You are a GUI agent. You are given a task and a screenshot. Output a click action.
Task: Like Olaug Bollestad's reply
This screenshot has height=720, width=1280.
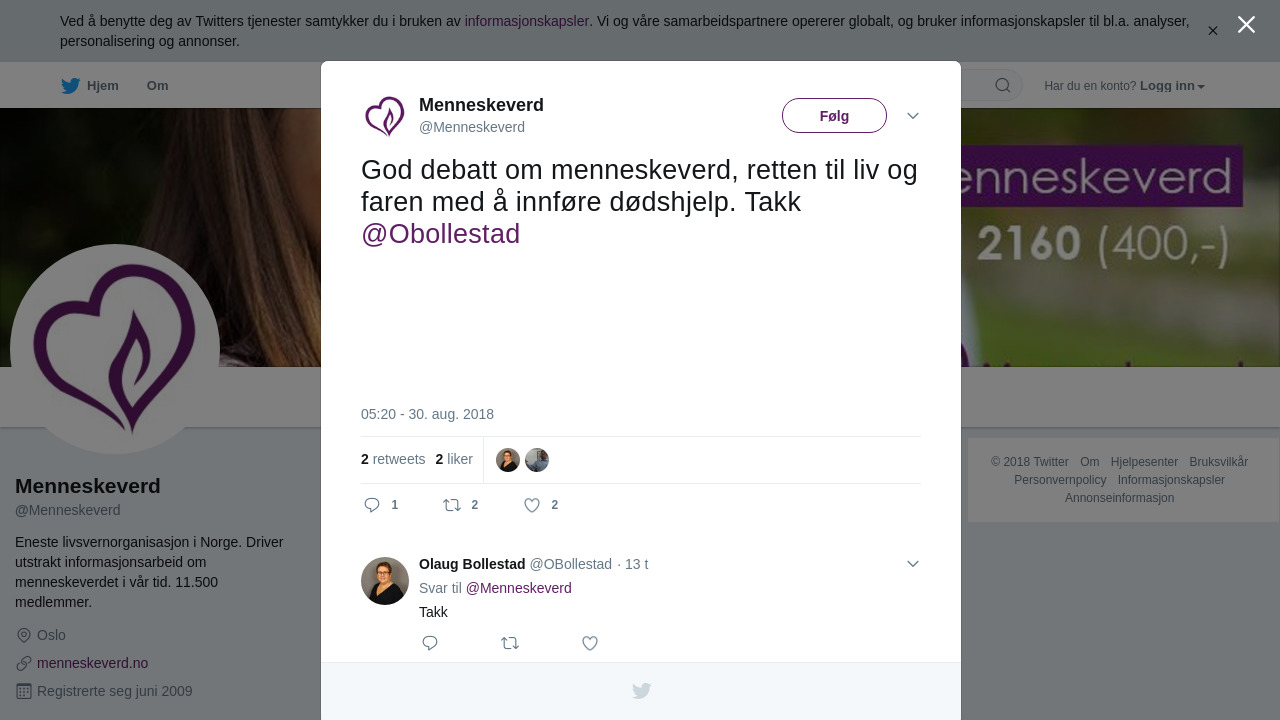coord(590,643)
